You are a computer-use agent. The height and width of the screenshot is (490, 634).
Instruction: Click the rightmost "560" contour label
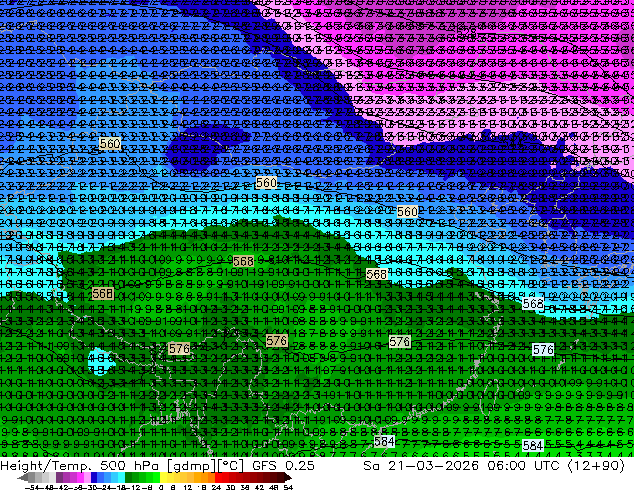(407, 211)
